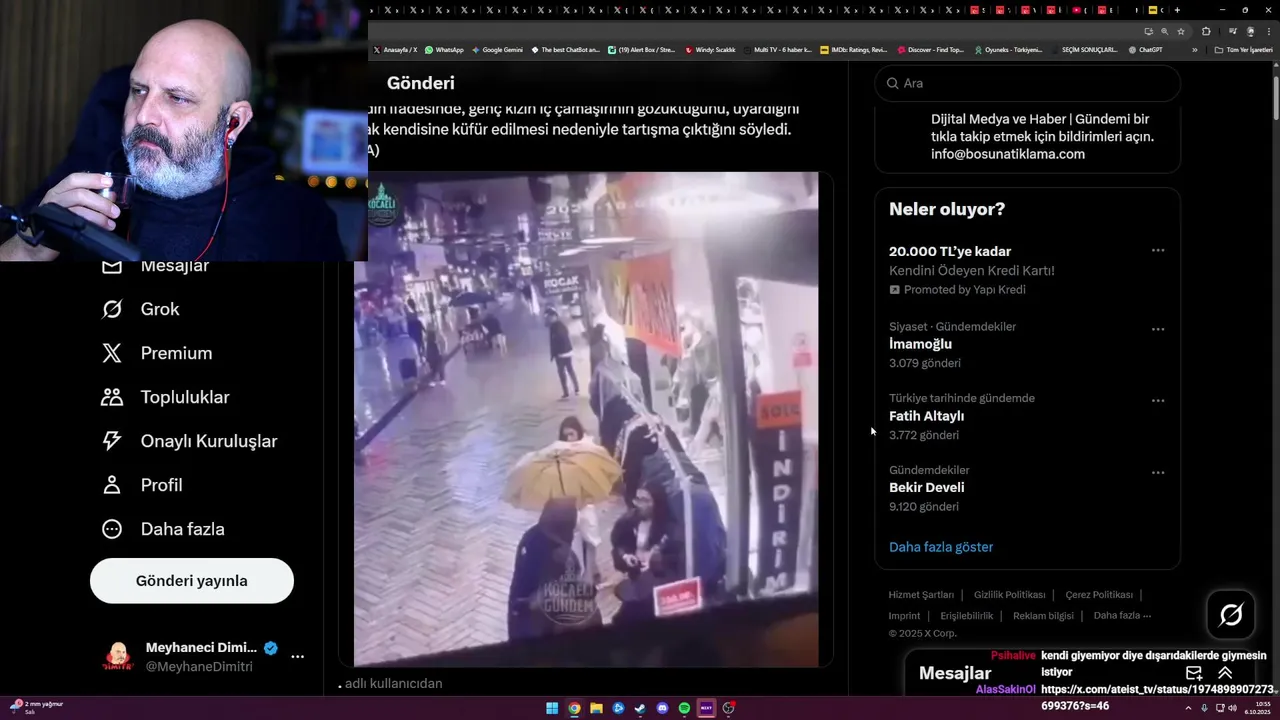Click the Profil person icon

(112, 485)
